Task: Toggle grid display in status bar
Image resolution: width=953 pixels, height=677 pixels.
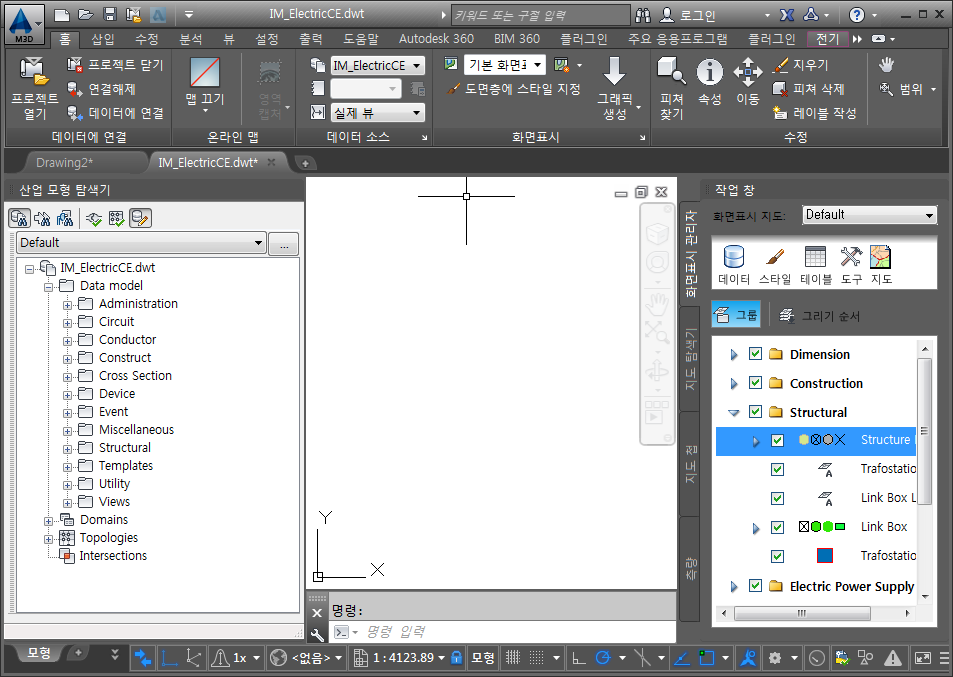Action: 514,657
